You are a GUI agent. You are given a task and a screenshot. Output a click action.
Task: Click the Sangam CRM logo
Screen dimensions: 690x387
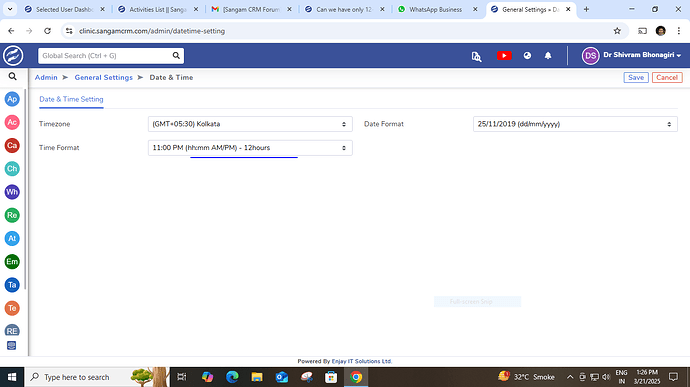click(x=13, y=55)
